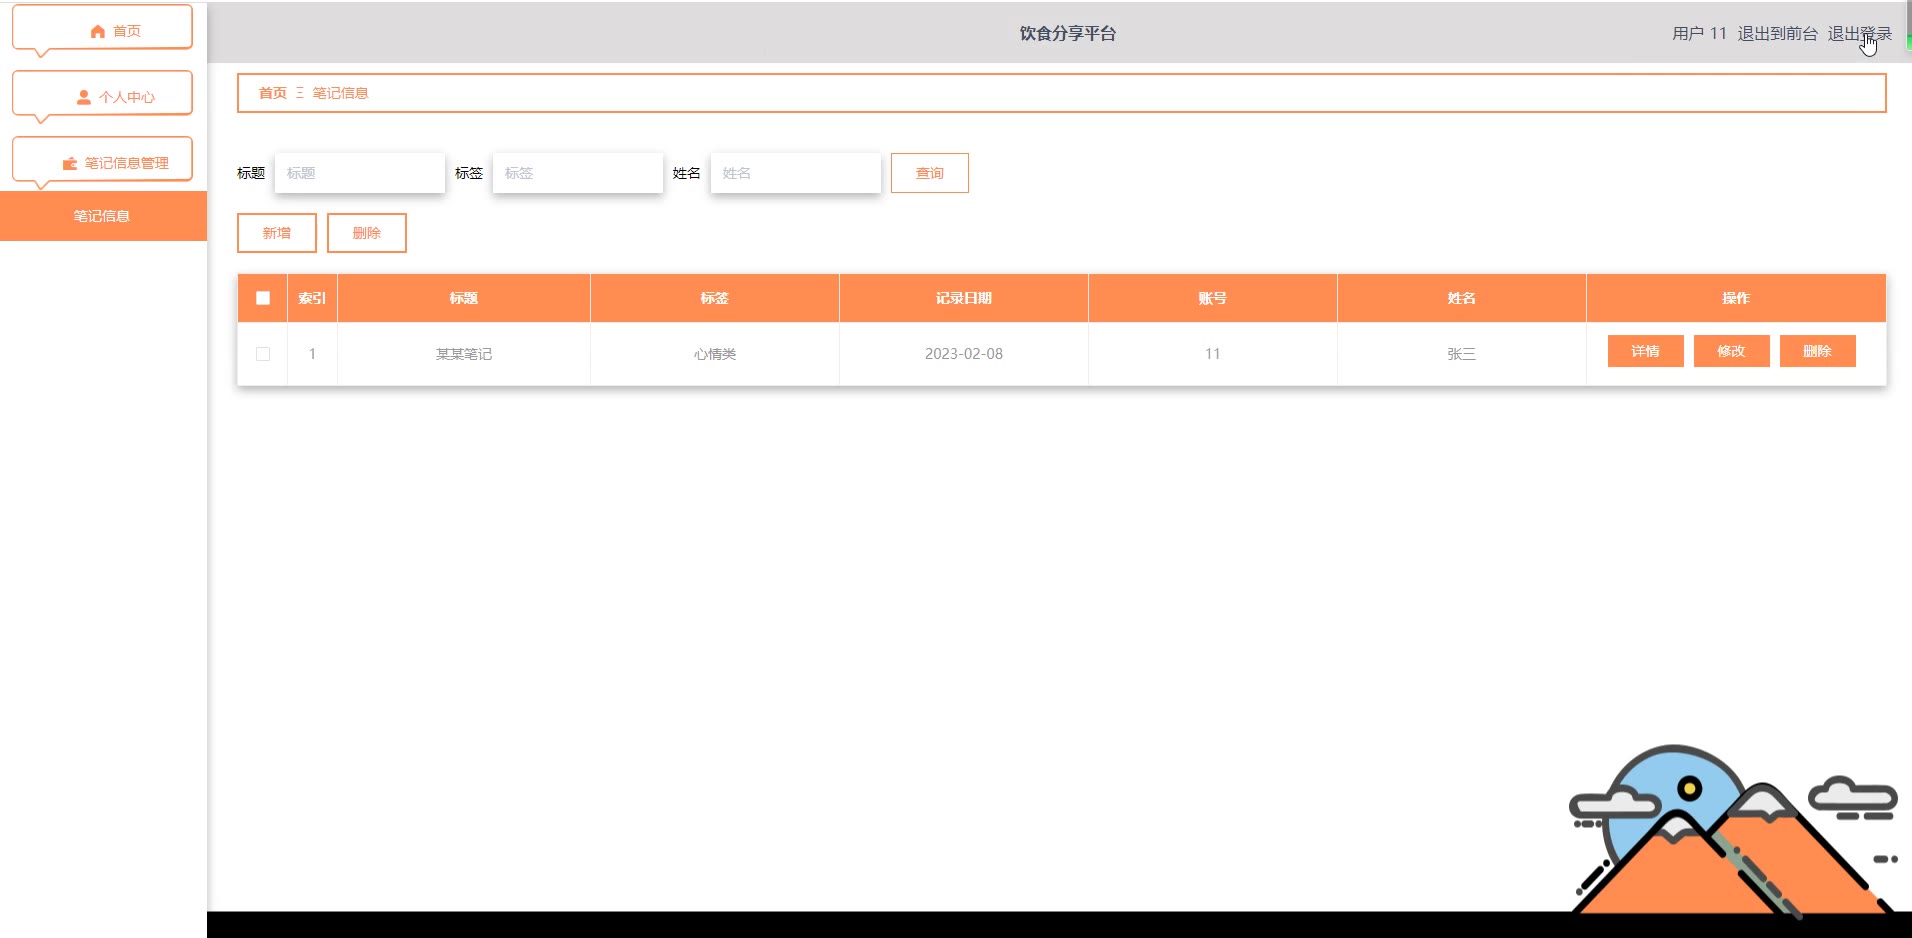Screen dimensions: 1912x938
Task: Click the 某某笔记 title cell
Action: point(464,354)
